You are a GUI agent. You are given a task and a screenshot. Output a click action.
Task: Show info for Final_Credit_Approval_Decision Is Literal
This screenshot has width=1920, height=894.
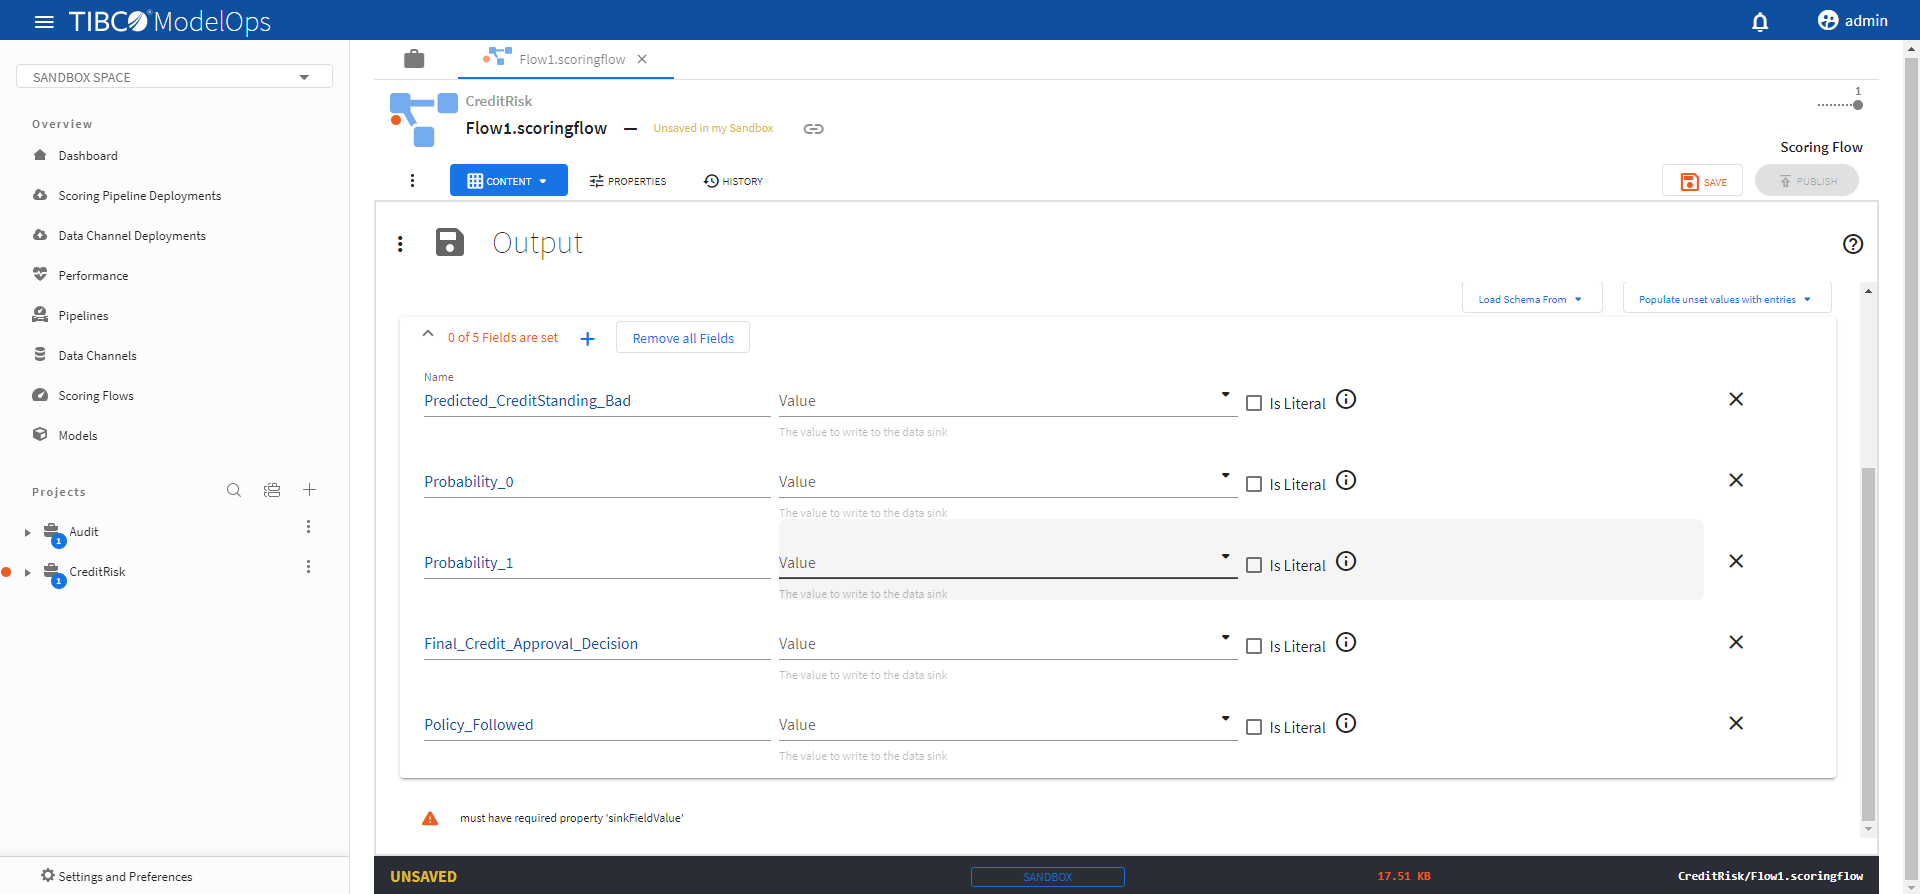click(1346, 642)
